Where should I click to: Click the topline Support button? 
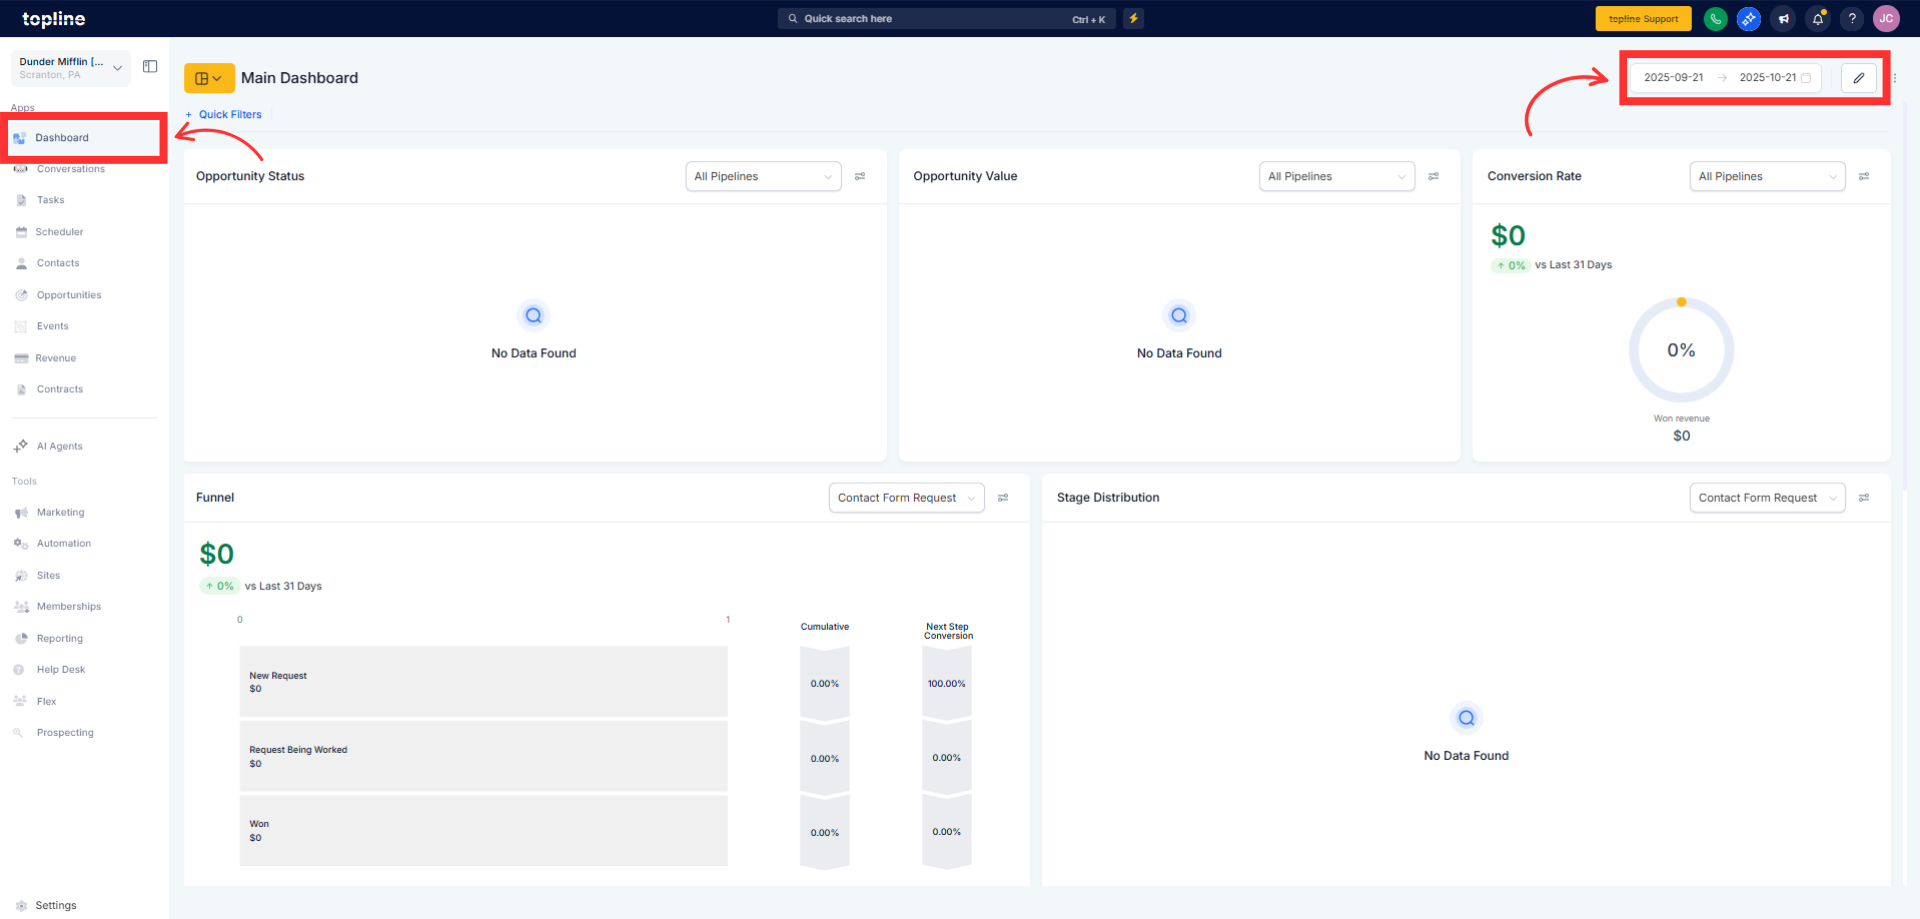pyautogui.click(x=1643, y=19)
